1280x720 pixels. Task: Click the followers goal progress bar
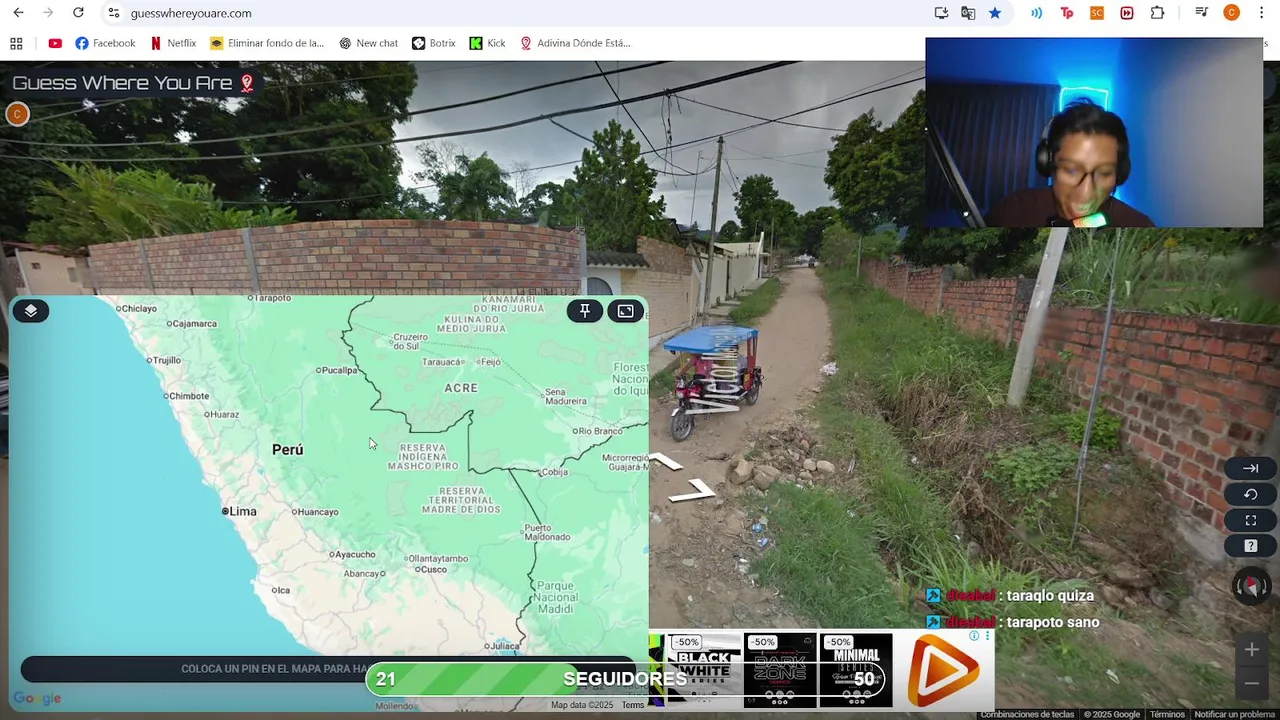[x=624, y=679]
